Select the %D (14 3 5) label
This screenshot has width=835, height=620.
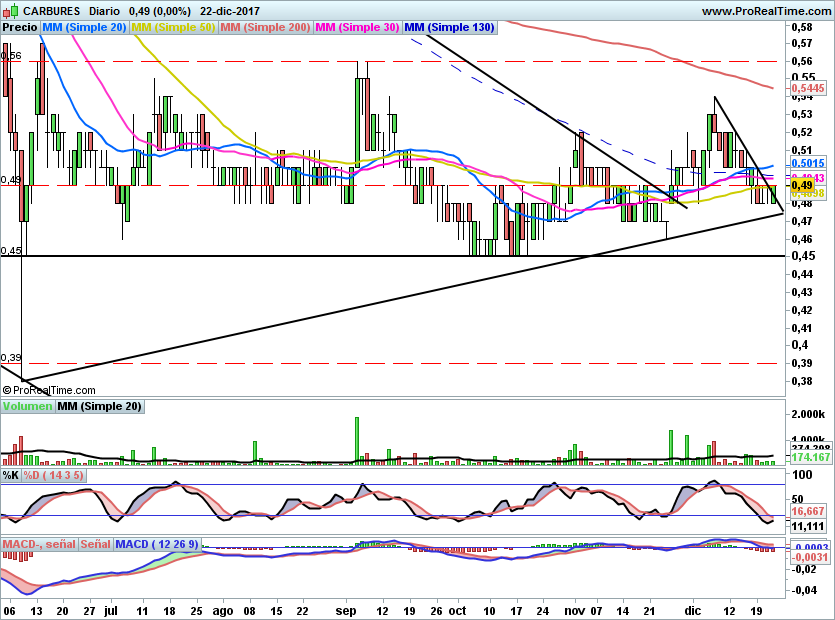pyautogui.click(x=54, y=476)
